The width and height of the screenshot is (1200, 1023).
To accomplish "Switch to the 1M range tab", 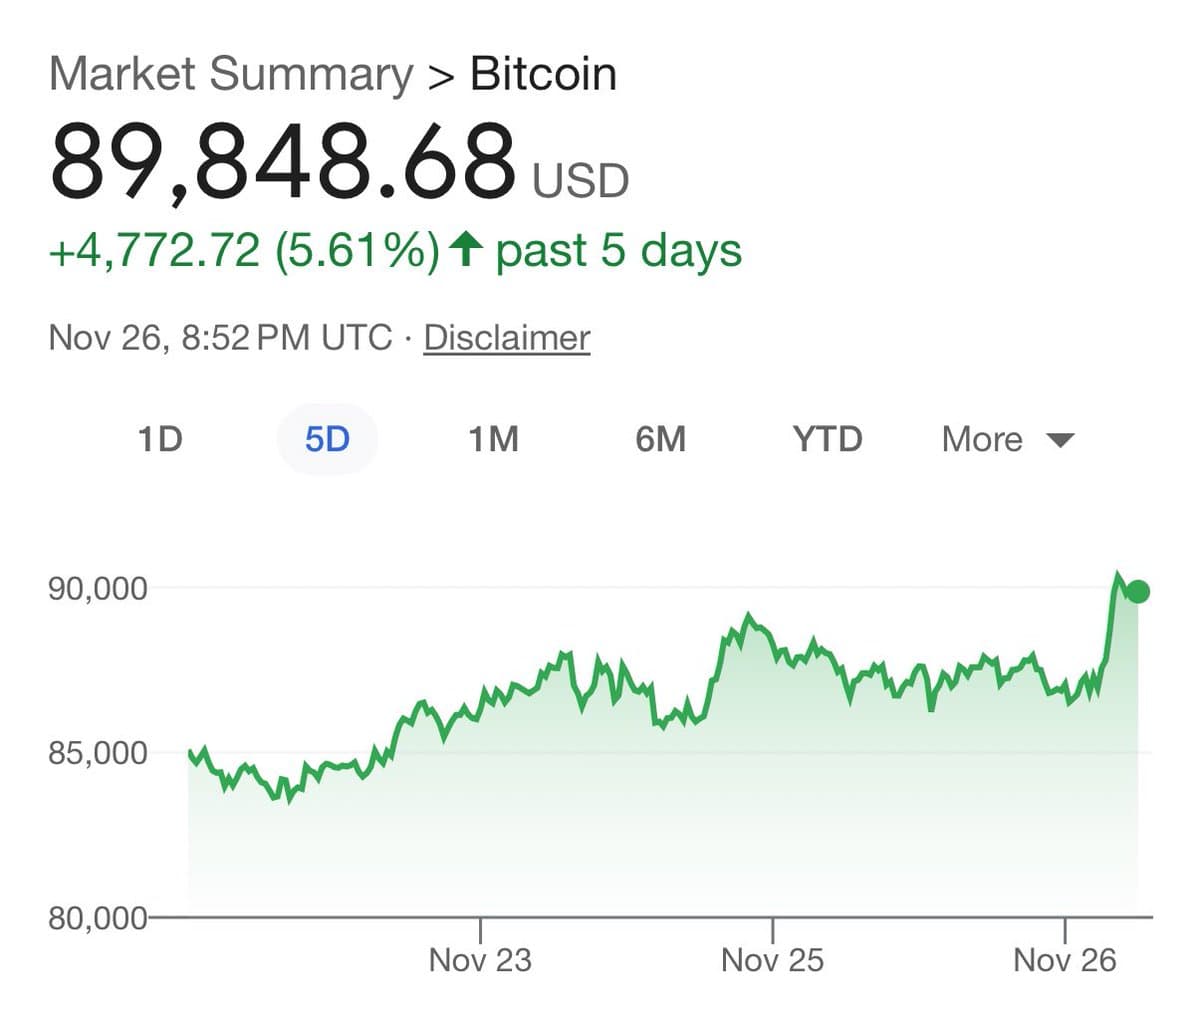I will click(494, 439).
